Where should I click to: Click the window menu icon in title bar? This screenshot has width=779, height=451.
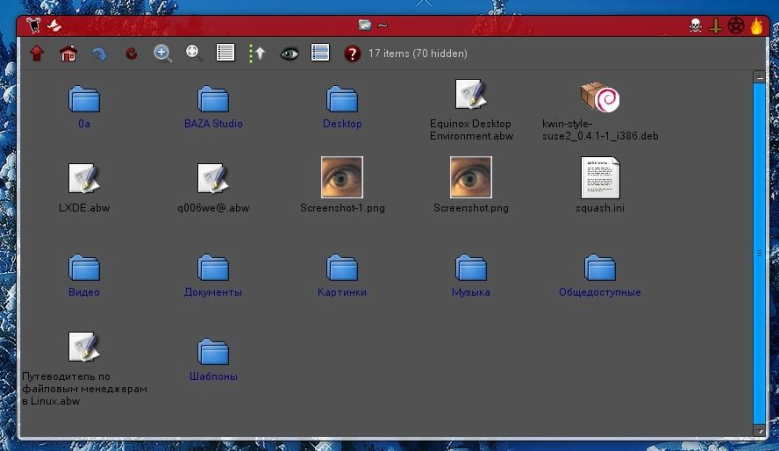coord(34,25)
